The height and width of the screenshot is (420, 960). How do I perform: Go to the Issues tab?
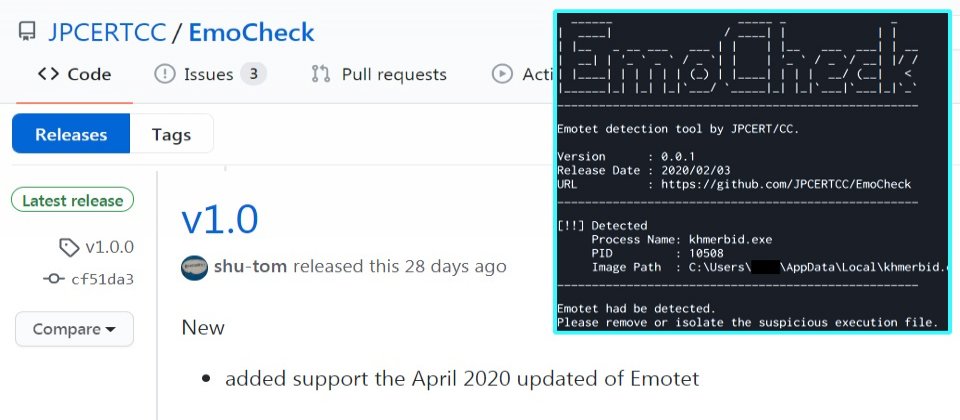(x=210, y=74)
